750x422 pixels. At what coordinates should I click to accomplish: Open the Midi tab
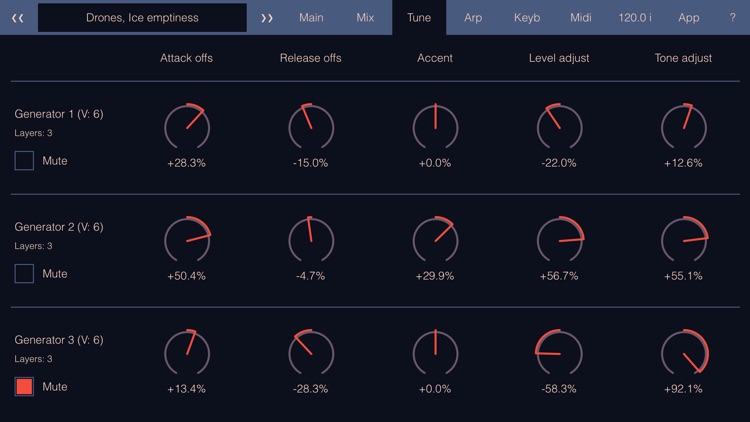pyautogui.click(x=581, y=18)
